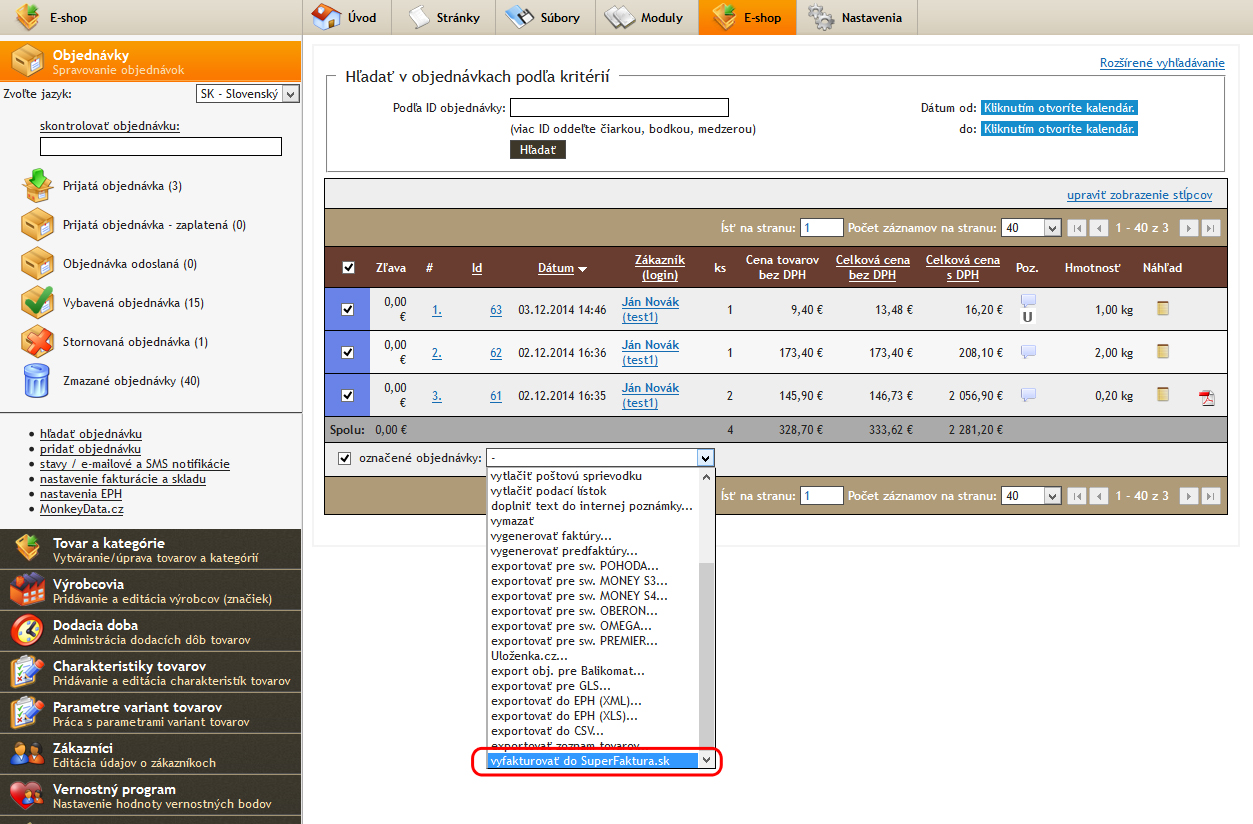The image size is (1253, 824).
Task: Click the Rozšírené vyhľadávanie link
Action: [x=1161, y=63]
